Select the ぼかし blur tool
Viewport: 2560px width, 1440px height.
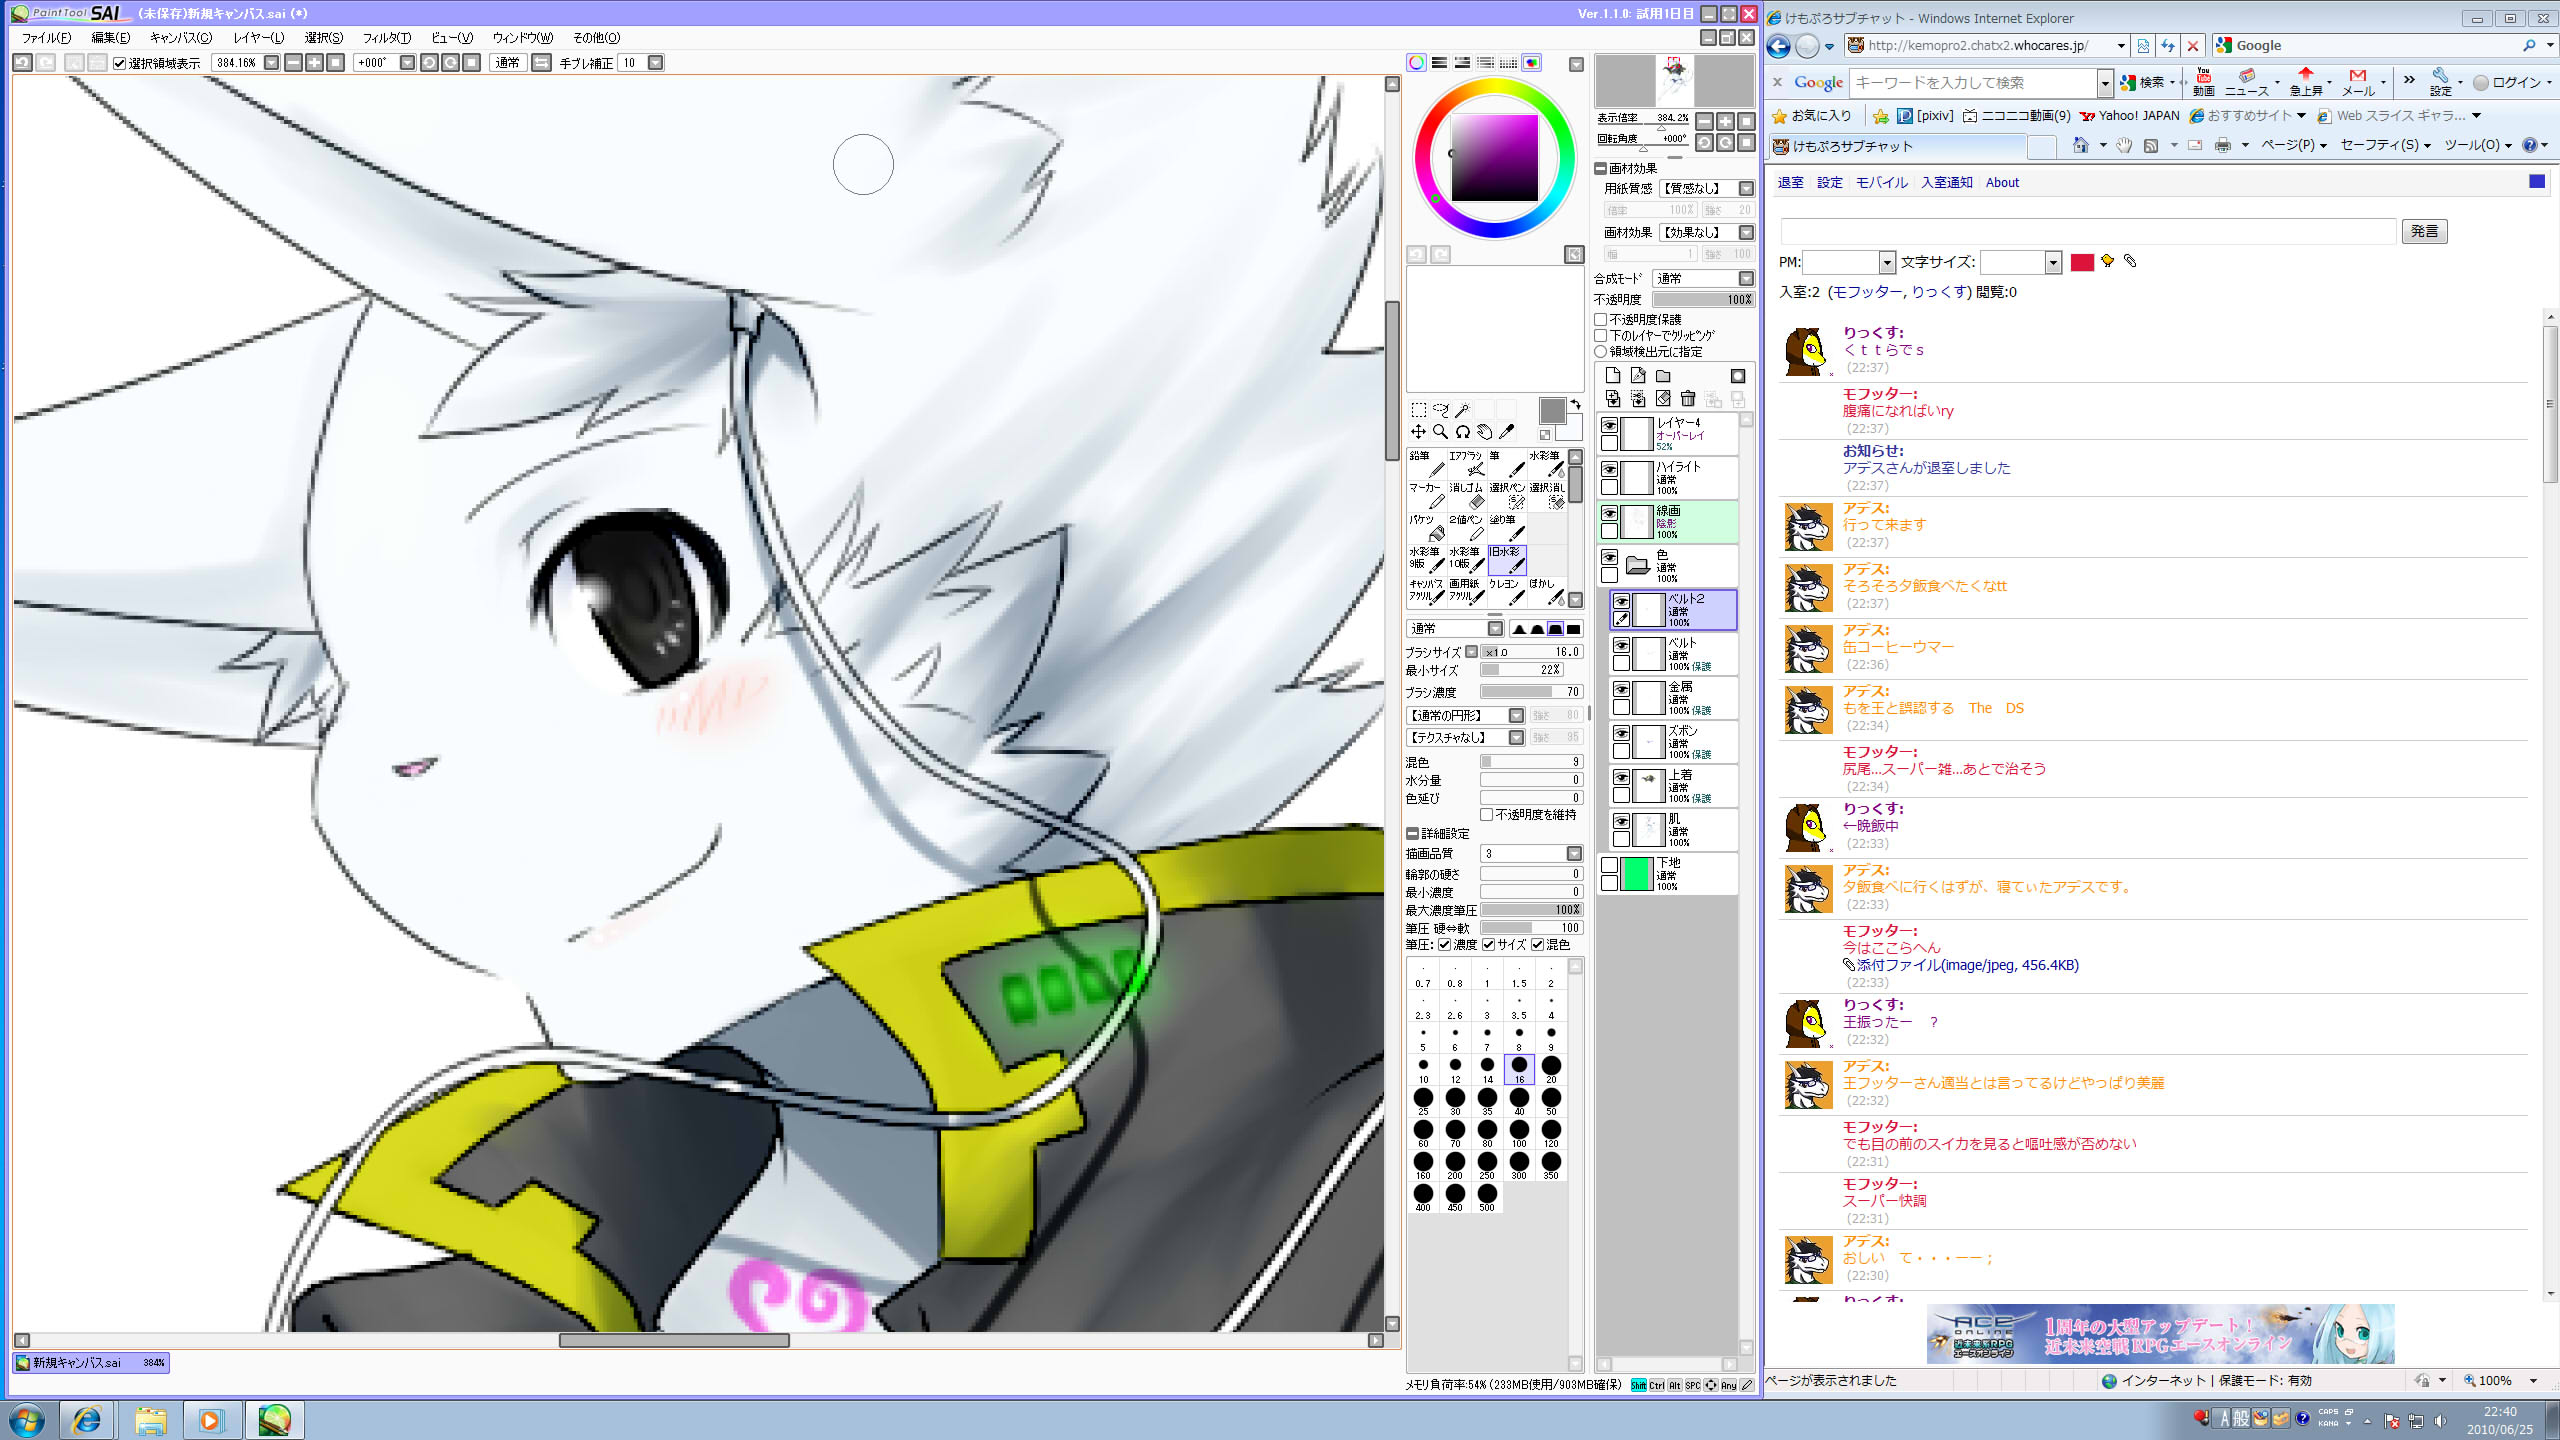click(1545, 592)
